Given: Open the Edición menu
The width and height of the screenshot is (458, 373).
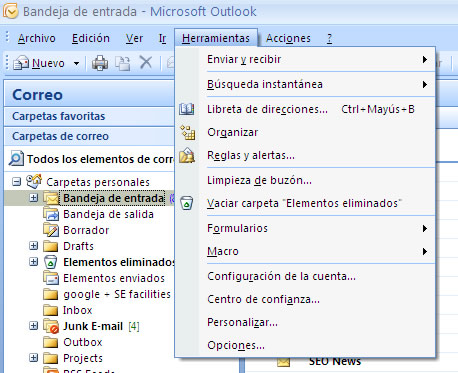Looking at the screenshot, I should [91, 38].
